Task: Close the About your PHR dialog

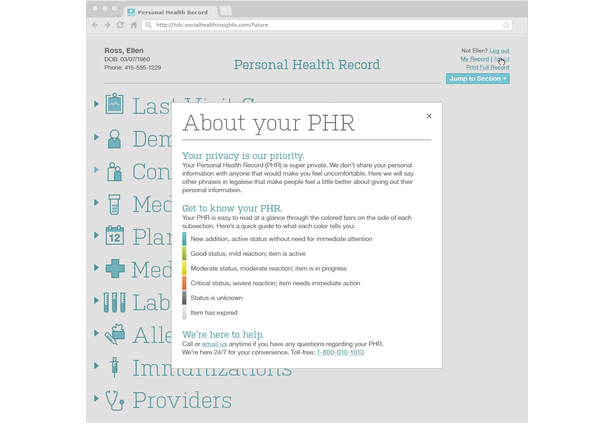Action: coord(429,116)
